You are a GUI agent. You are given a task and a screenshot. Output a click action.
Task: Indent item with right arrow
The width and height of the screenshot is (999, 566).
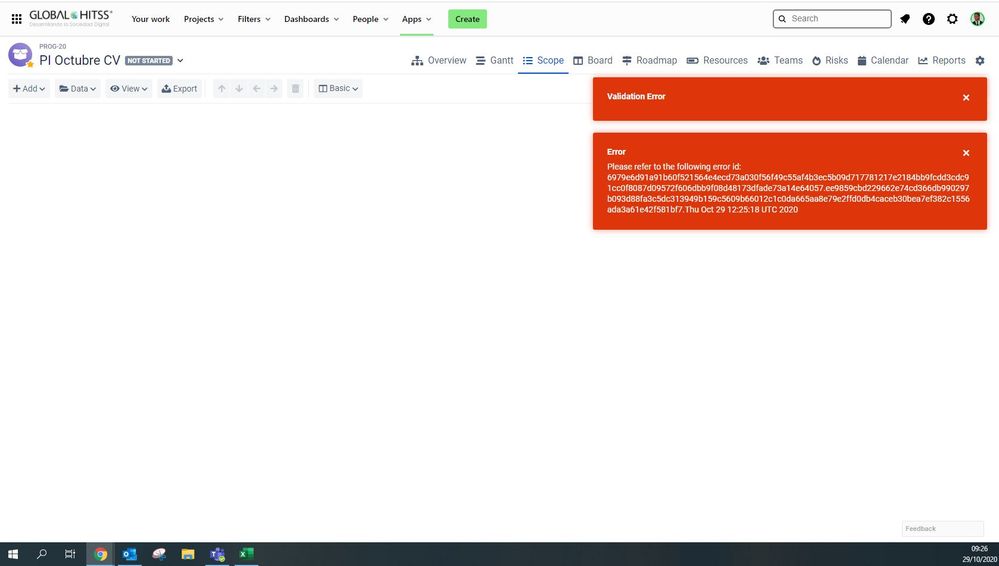tap(274, 89)
